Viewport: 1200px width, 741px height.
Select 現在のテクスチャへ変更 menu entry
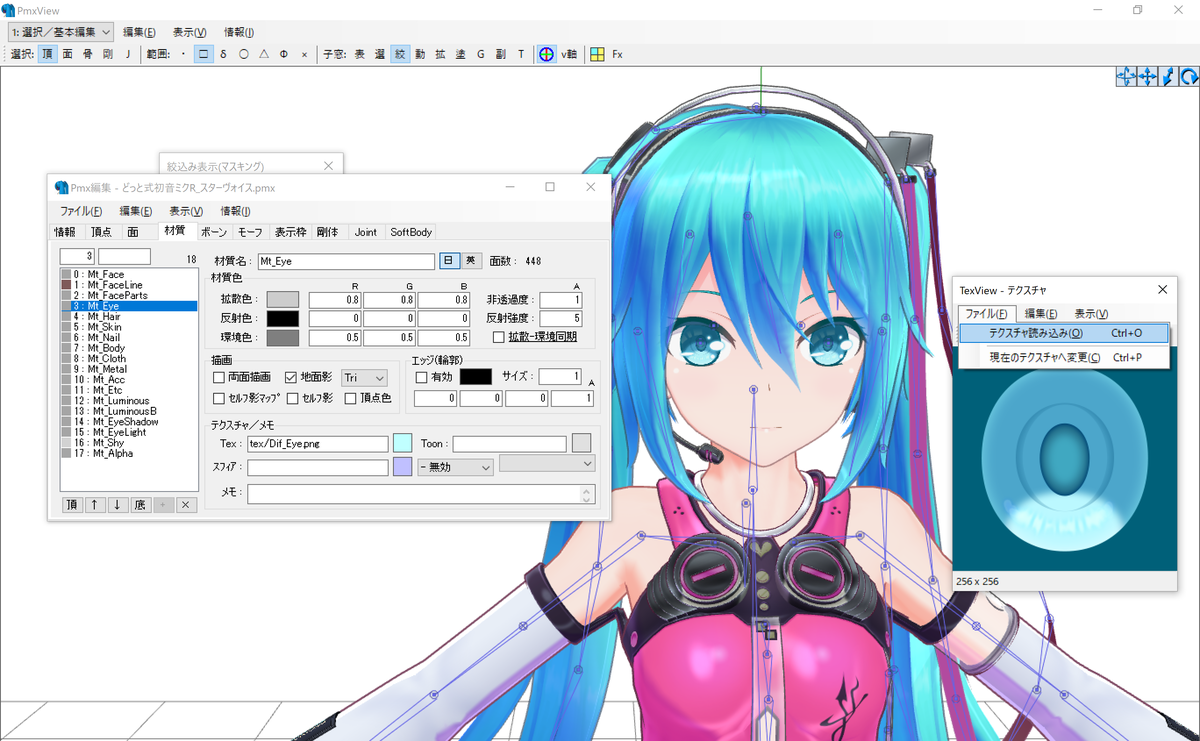[x=1063, y=357]
